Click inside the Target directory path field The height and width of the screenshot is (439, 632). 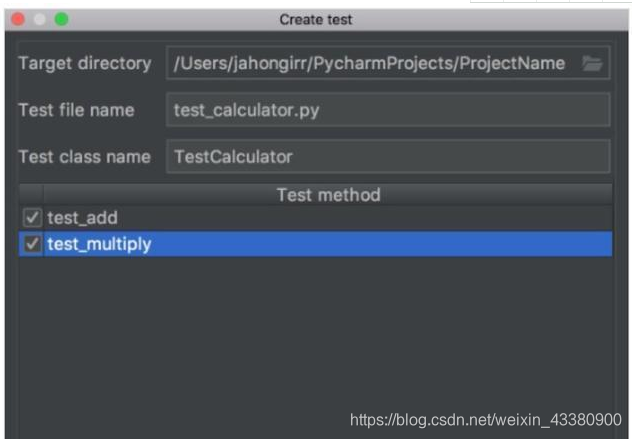coord(370,64)
